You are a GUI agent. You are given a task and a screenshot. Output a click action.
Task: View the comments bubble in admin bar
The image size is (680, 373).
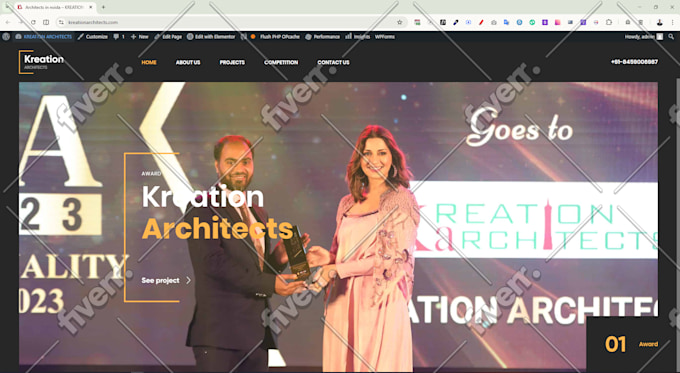pyautogui.click(x=119, y=37)
